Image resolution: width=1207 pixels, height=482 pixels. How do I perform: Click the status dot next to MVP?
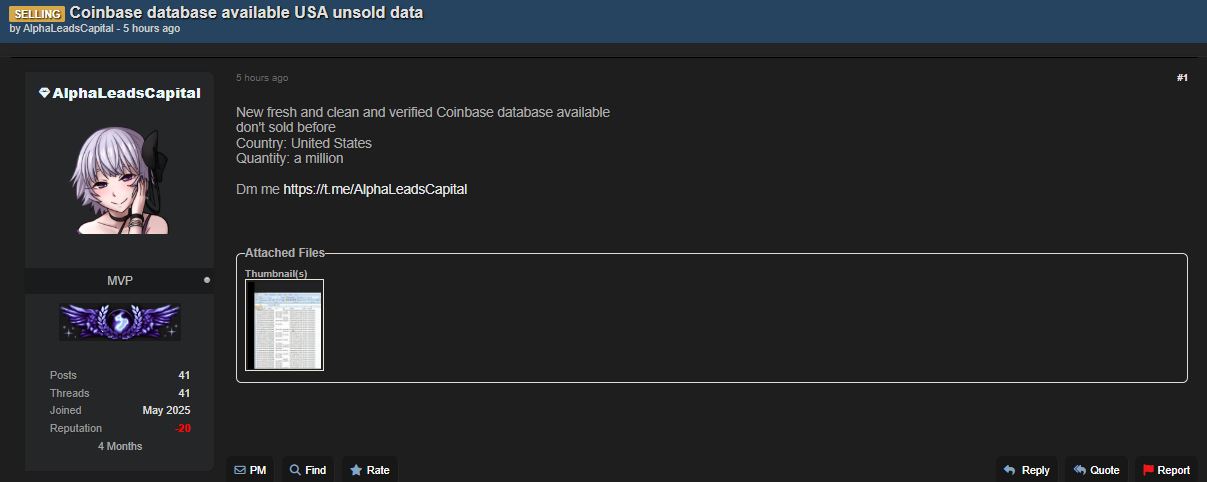[x=207, y=281]
